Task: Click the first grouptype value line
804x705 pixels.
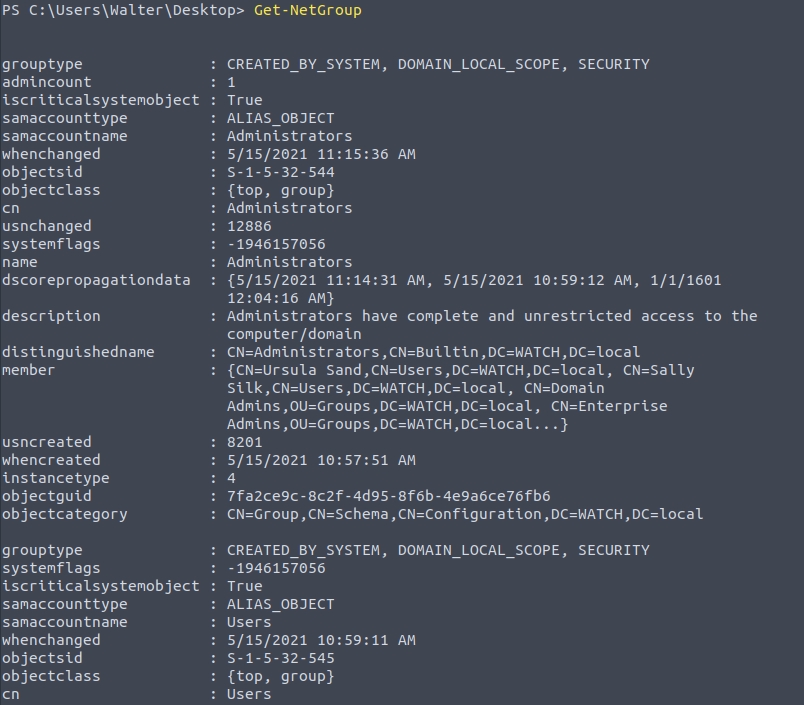Action: pos(438,64)
